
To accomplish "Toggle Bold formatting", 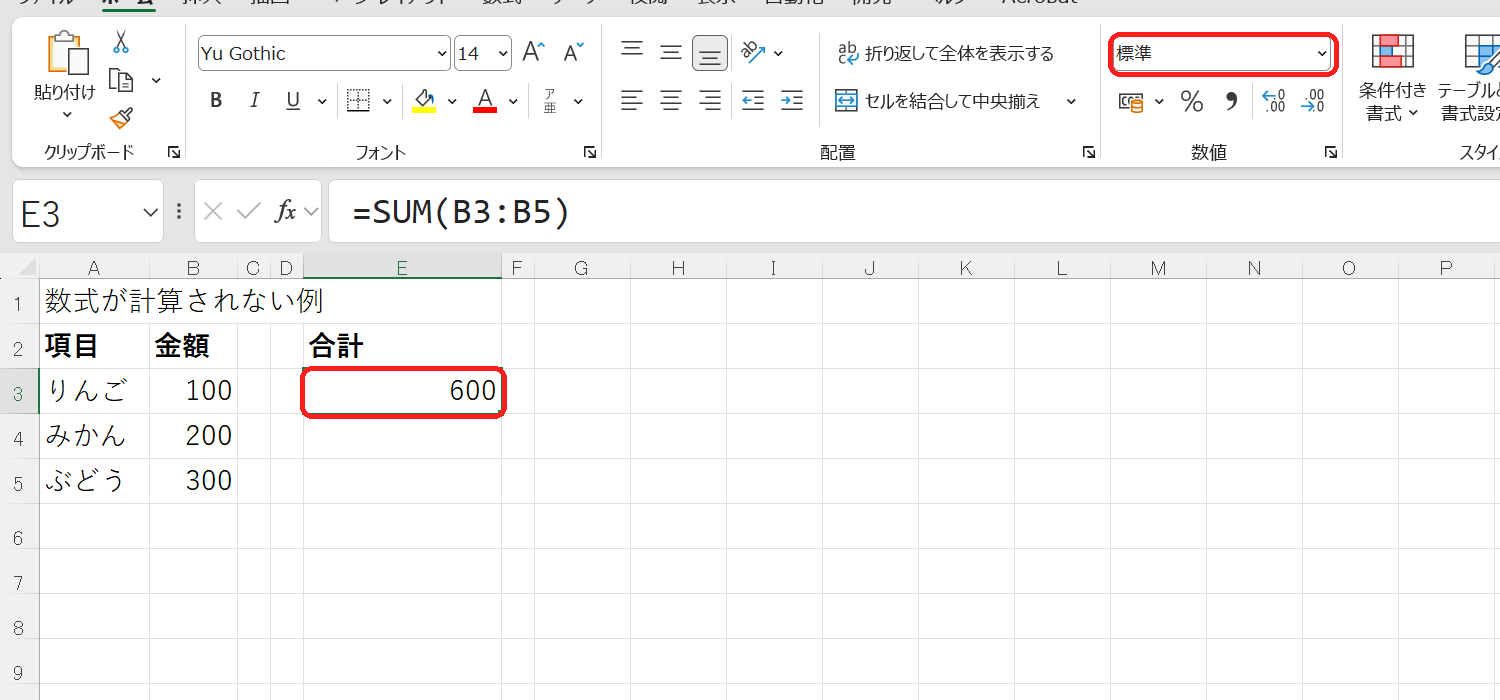I will point(216,100).
